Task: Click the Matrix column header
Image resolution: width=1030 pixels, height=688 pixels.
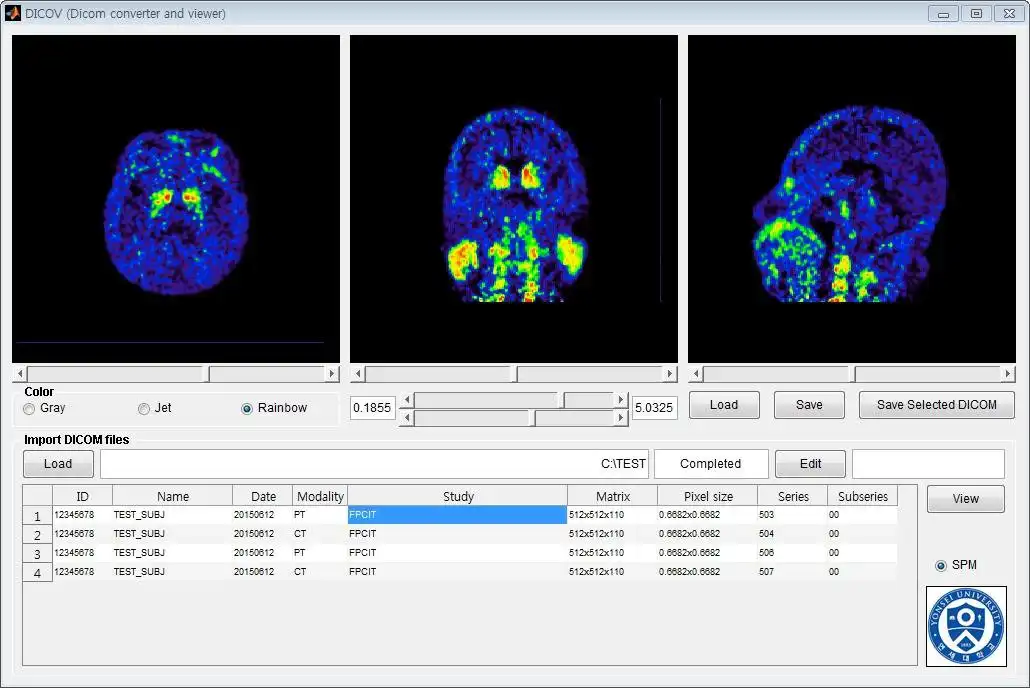Action: (613, 496)
